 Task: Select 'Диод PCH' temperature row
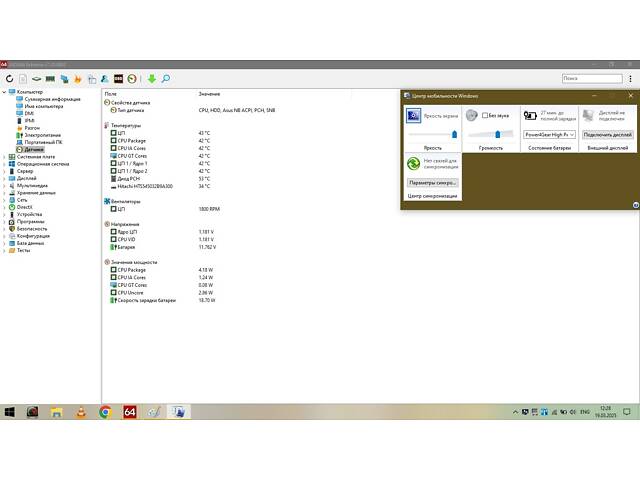(129, 179)
